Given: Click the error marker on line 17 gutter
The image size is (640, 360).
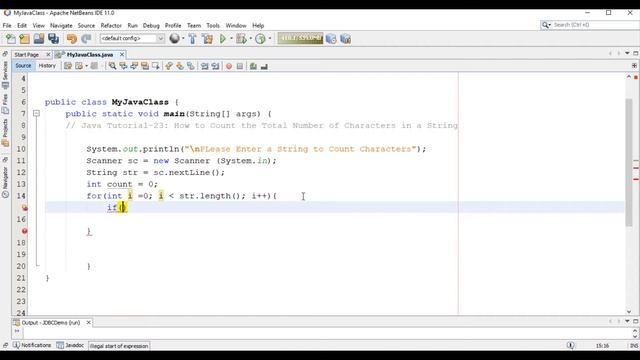Looking at the screenshot, I should click(24, 231).
